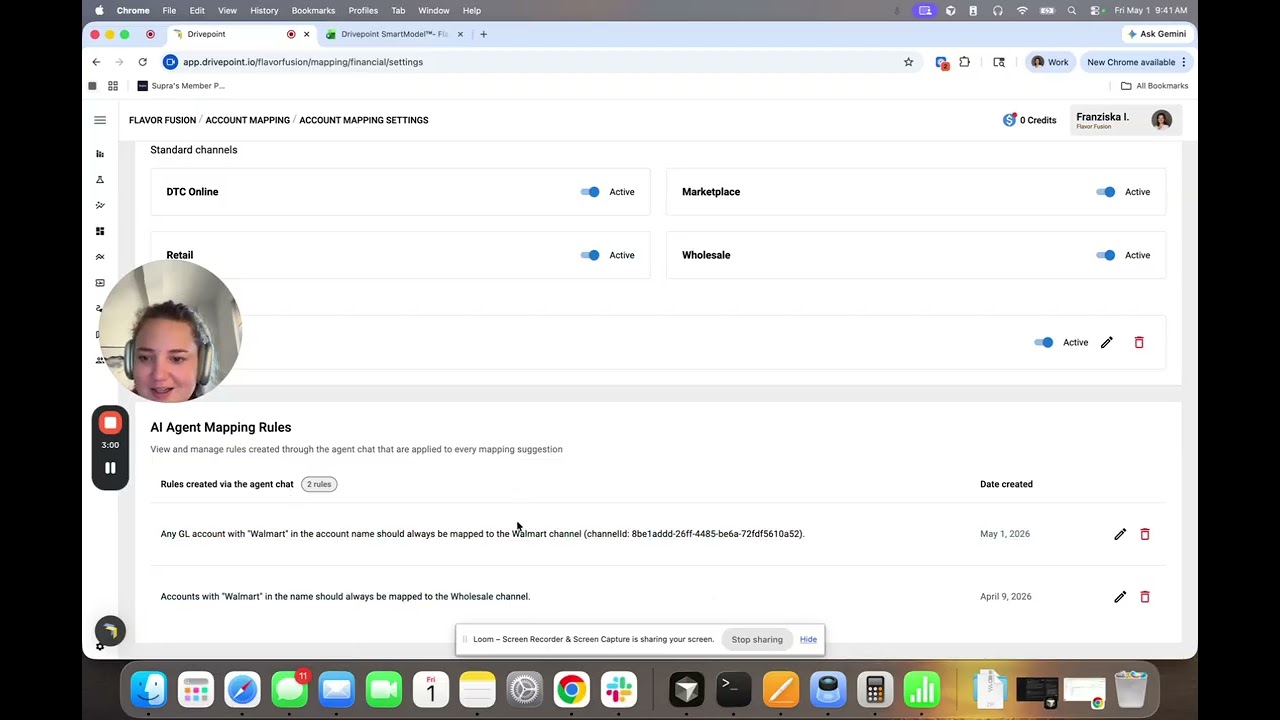Toggle Marketplace channel active switch

[1105, 192]
